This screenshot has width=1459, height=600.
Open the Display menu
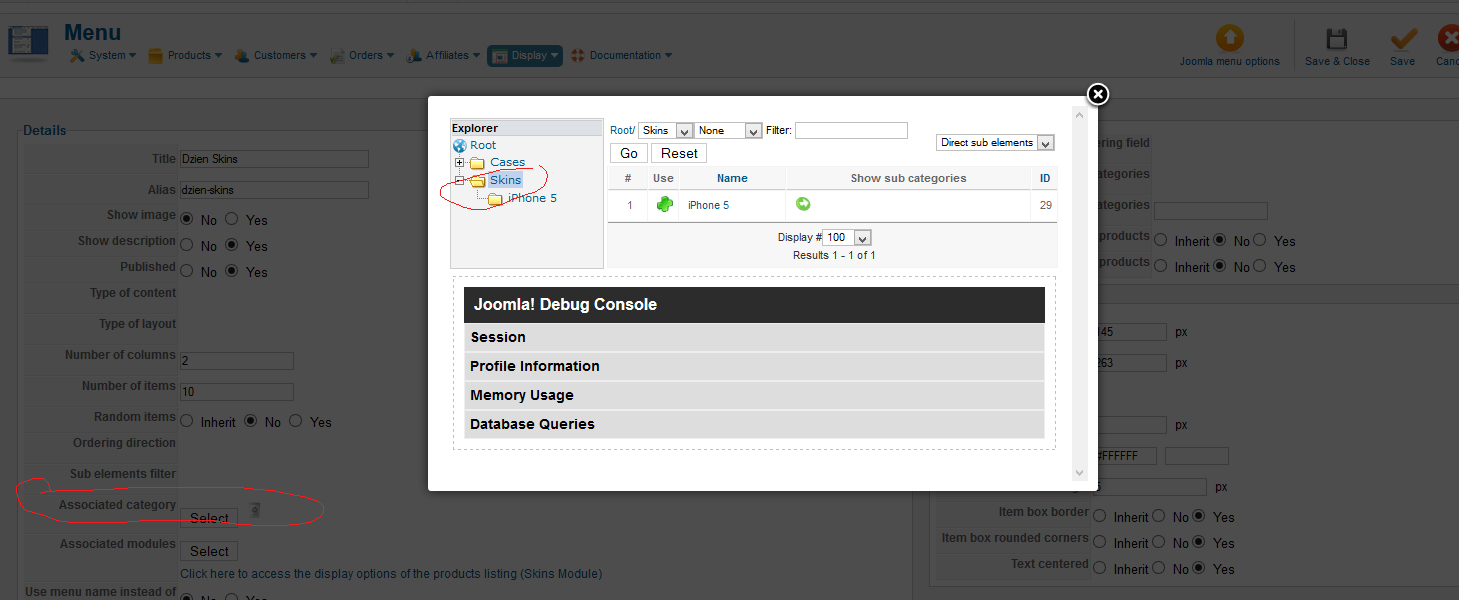525,56
